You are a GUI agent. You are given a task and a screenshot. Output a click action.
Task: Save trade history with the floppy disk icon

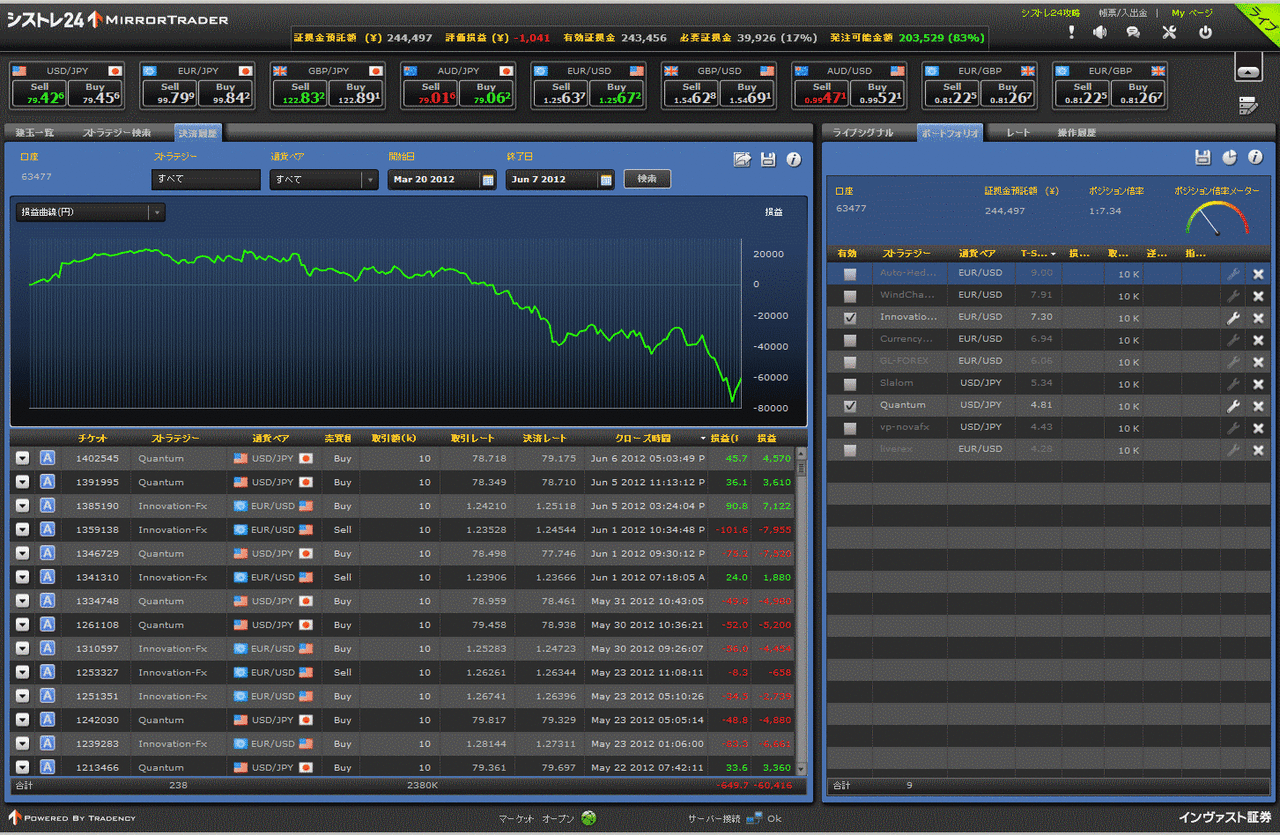click(x=768, y=159)
